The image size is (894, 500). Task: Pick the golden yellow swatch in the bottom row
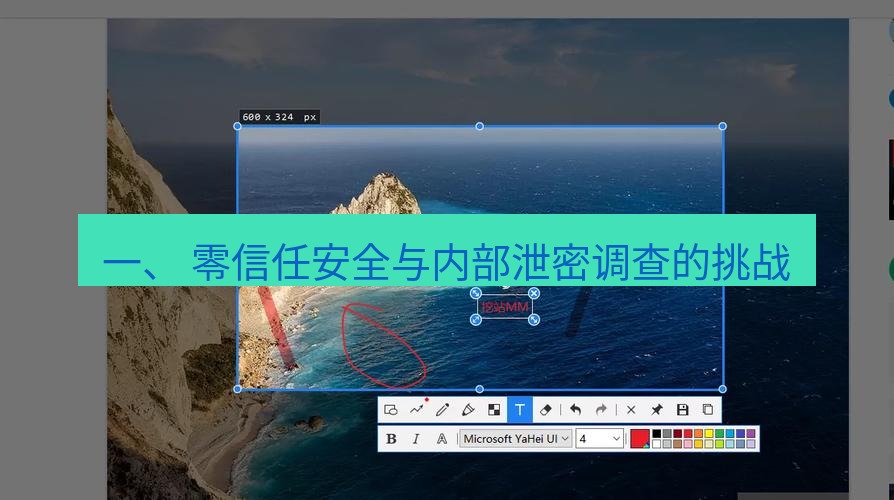point(698,444)
